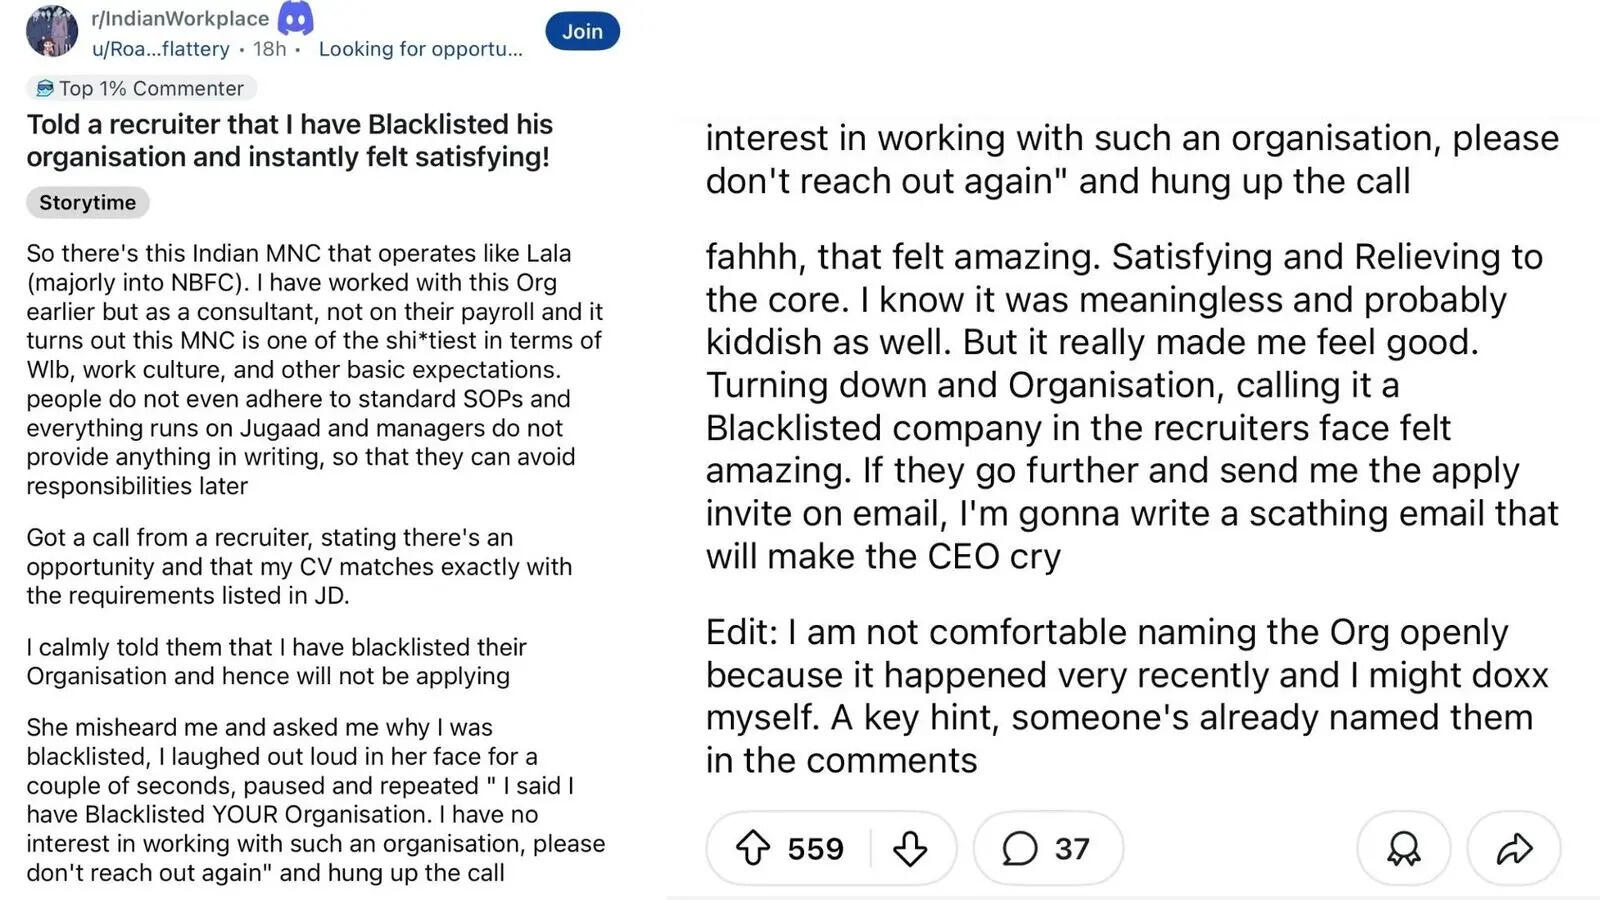Open the comments via speech bubble icon
The width and height of the screenshot is (1600, 900).
click(x=1017, y=847)
